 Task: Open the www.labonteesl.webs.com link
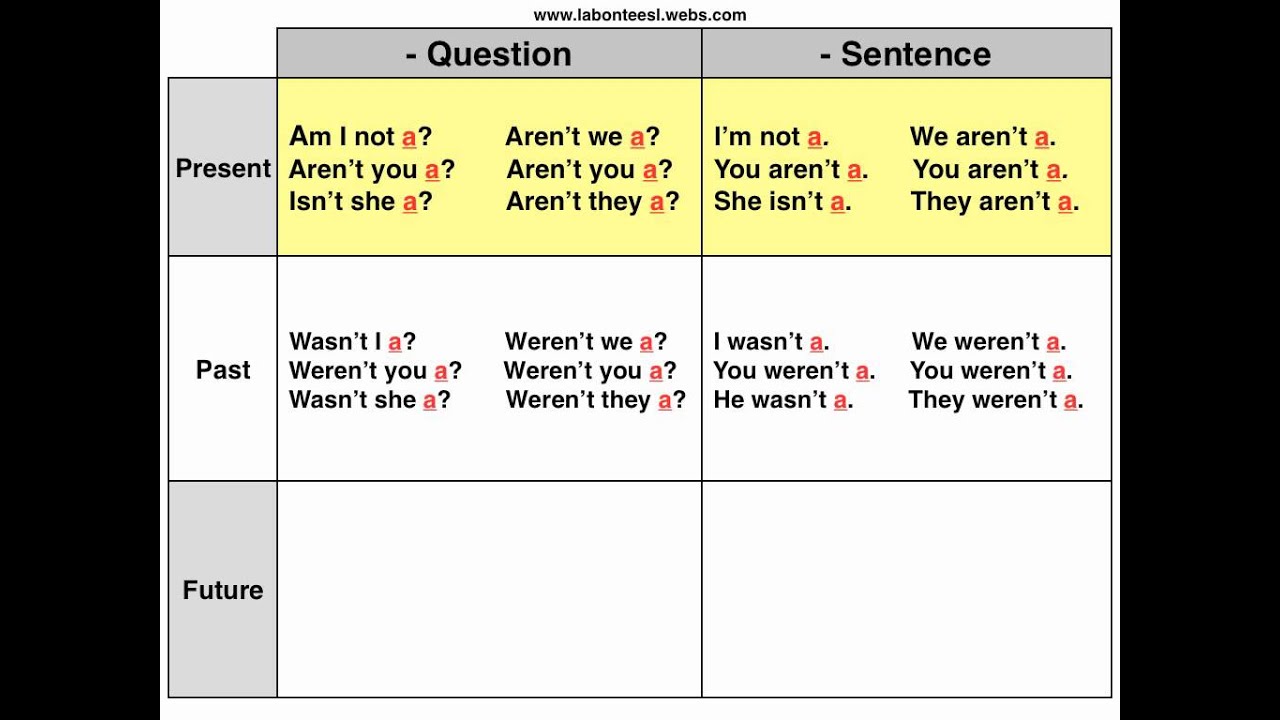coord(639,15)
